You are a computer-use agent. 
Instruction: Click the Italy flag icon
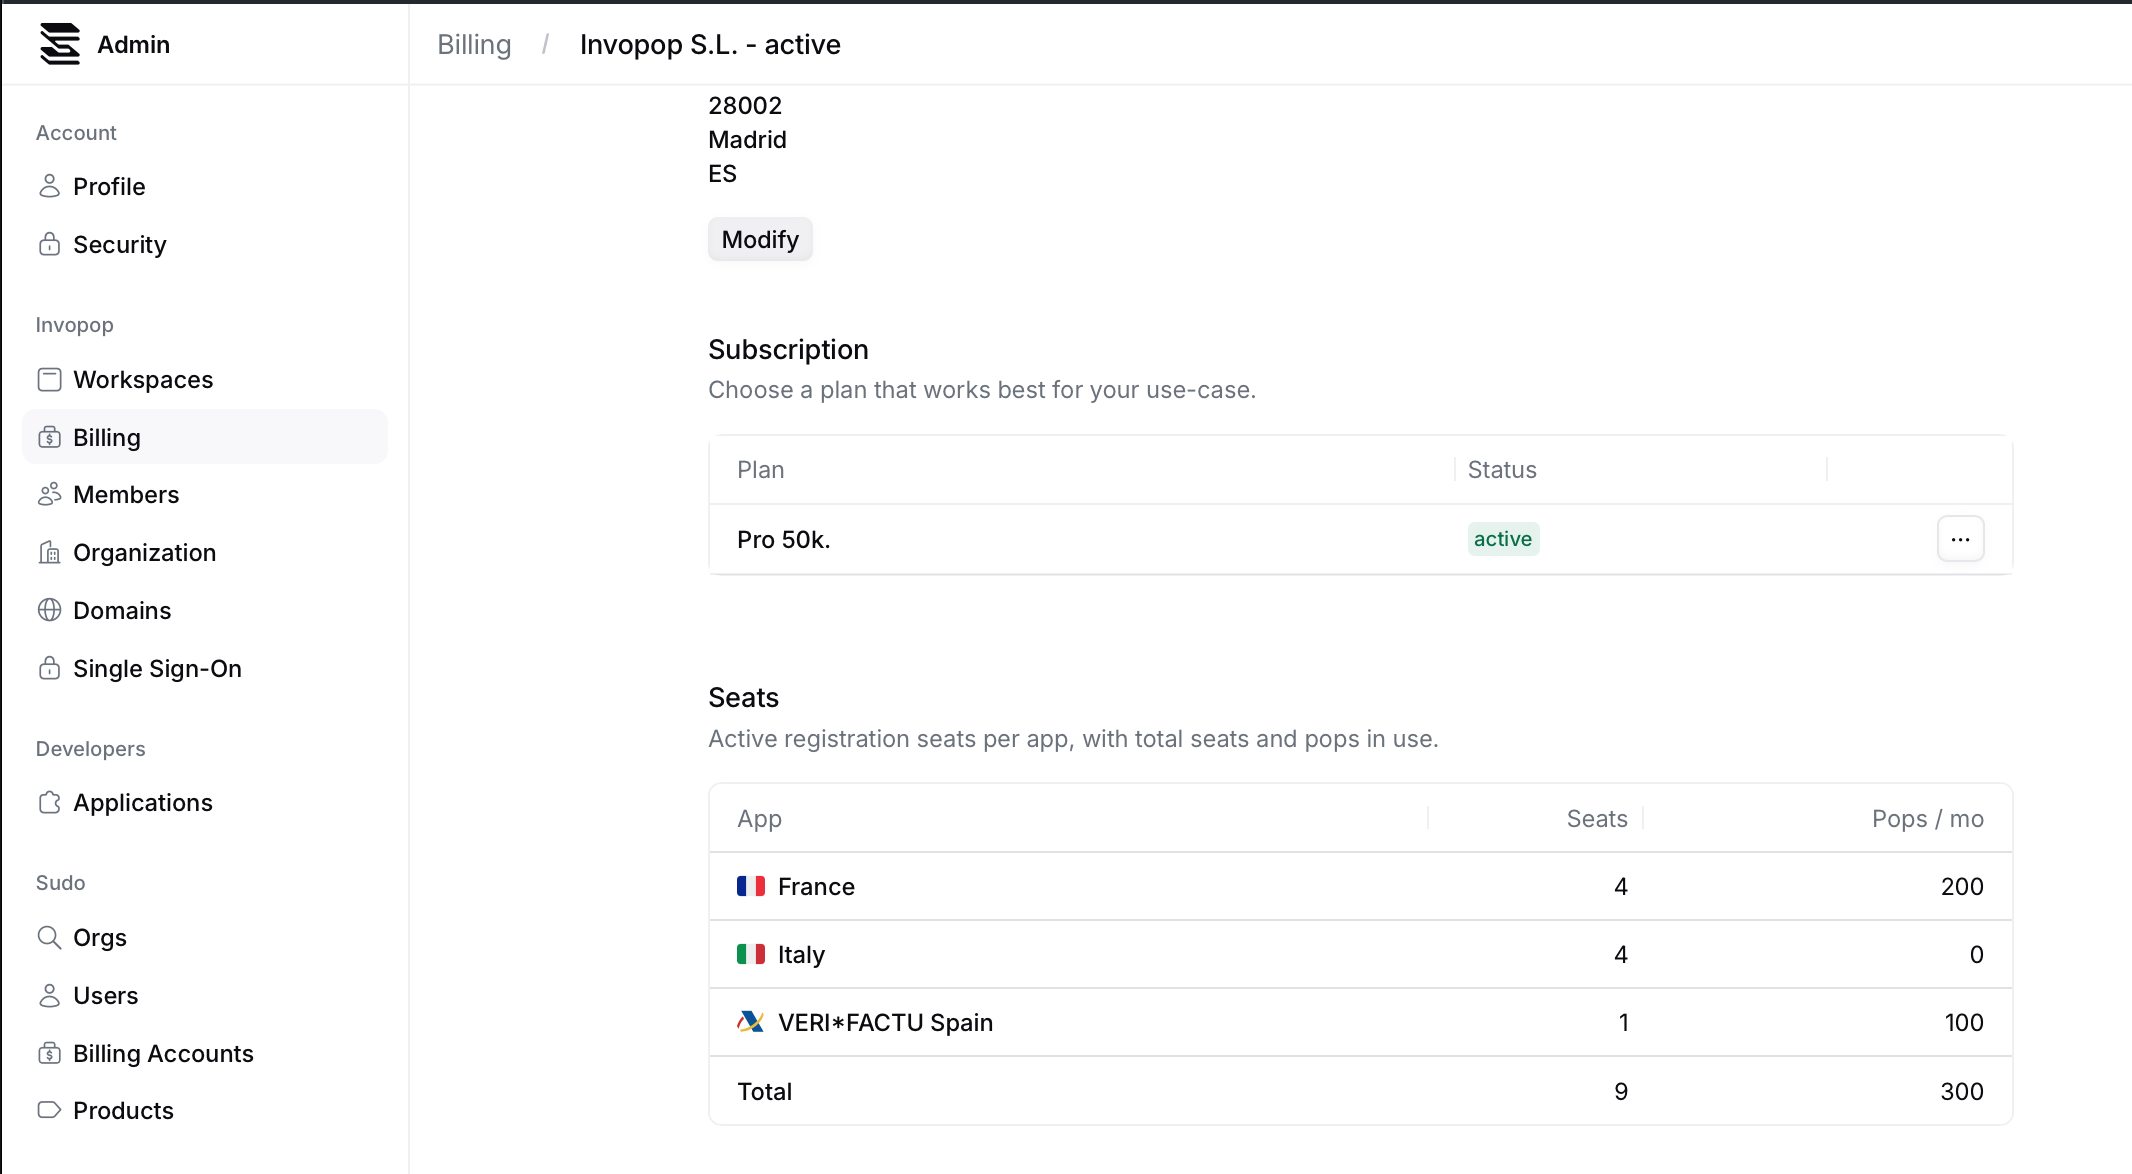751,954
